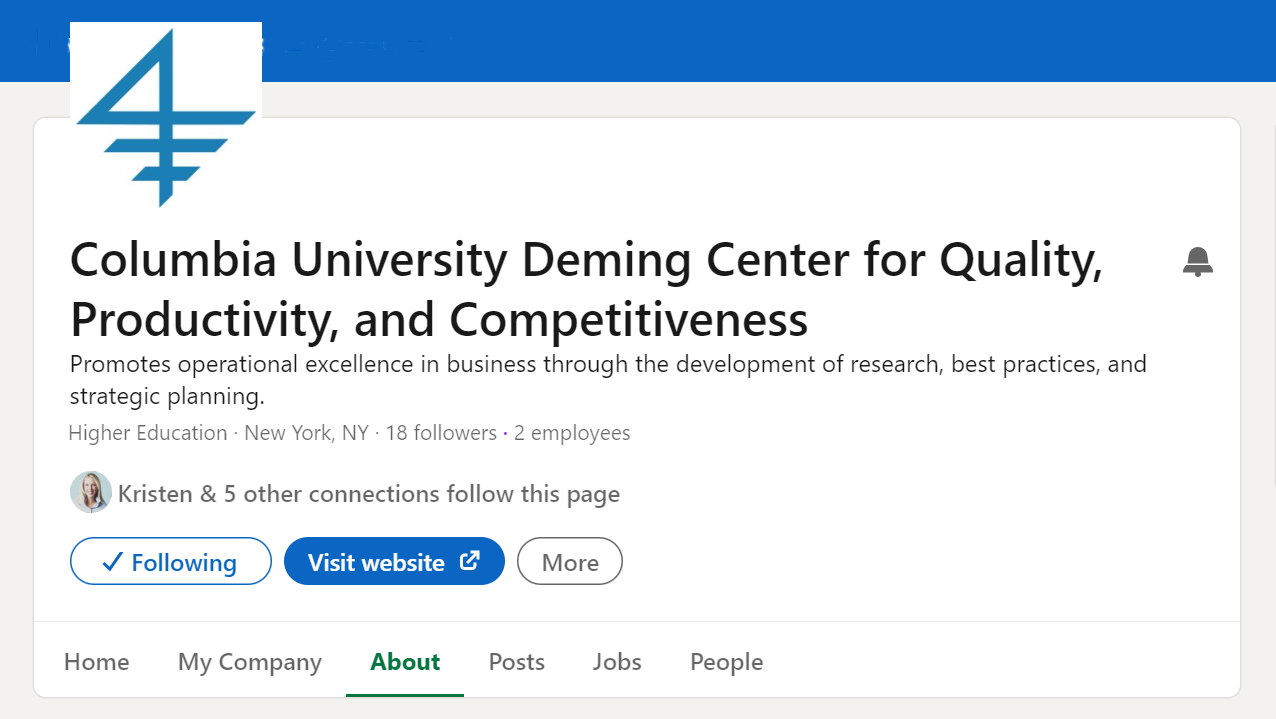Viewport: 1276px width, 719px height.
Task: Expand the More options menu
Action: (x=569, y=562)
